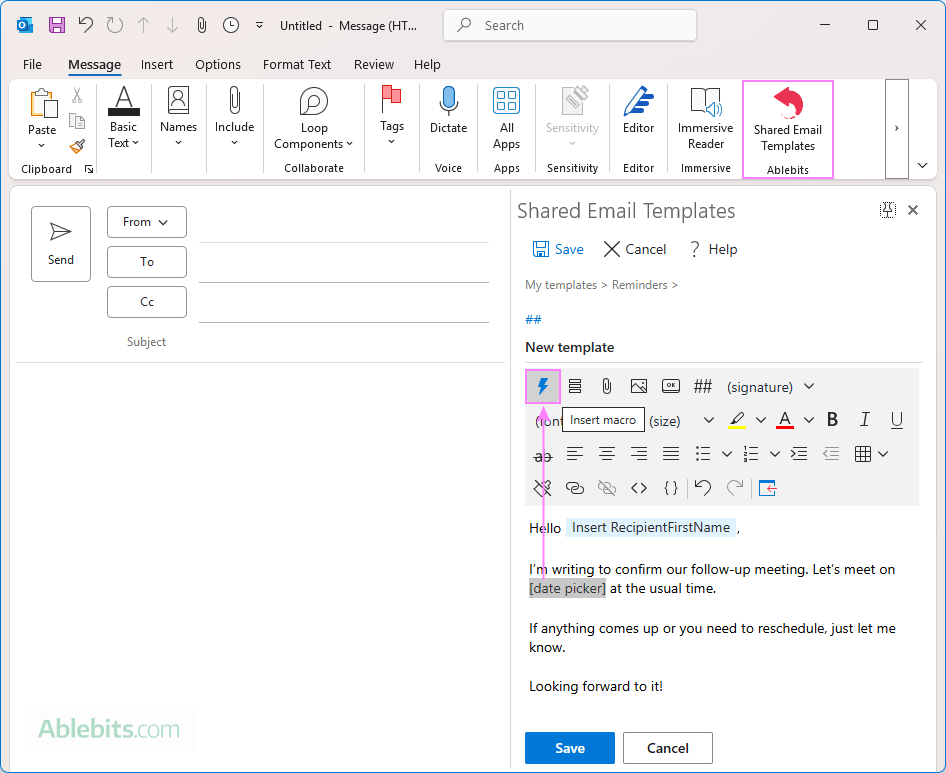
Task: Align template text left
Action: coord(575,454)
